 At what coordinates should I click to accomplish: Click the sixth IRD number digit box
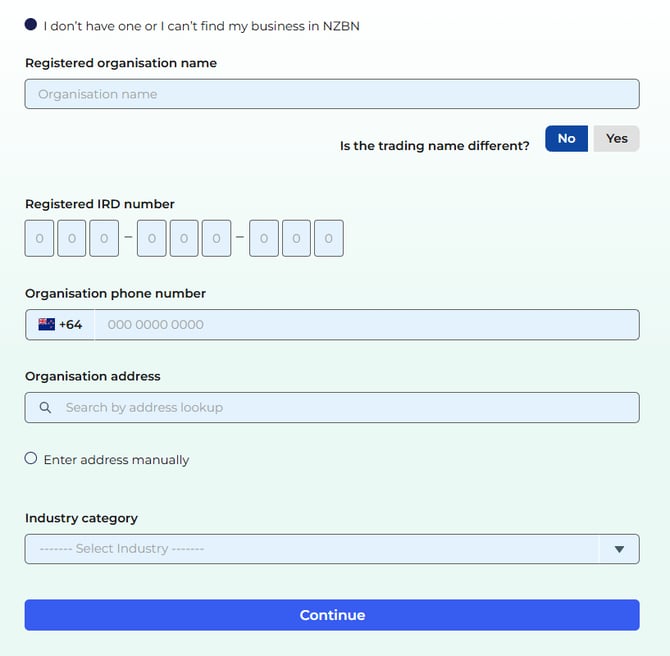click(x=216, y=239)
